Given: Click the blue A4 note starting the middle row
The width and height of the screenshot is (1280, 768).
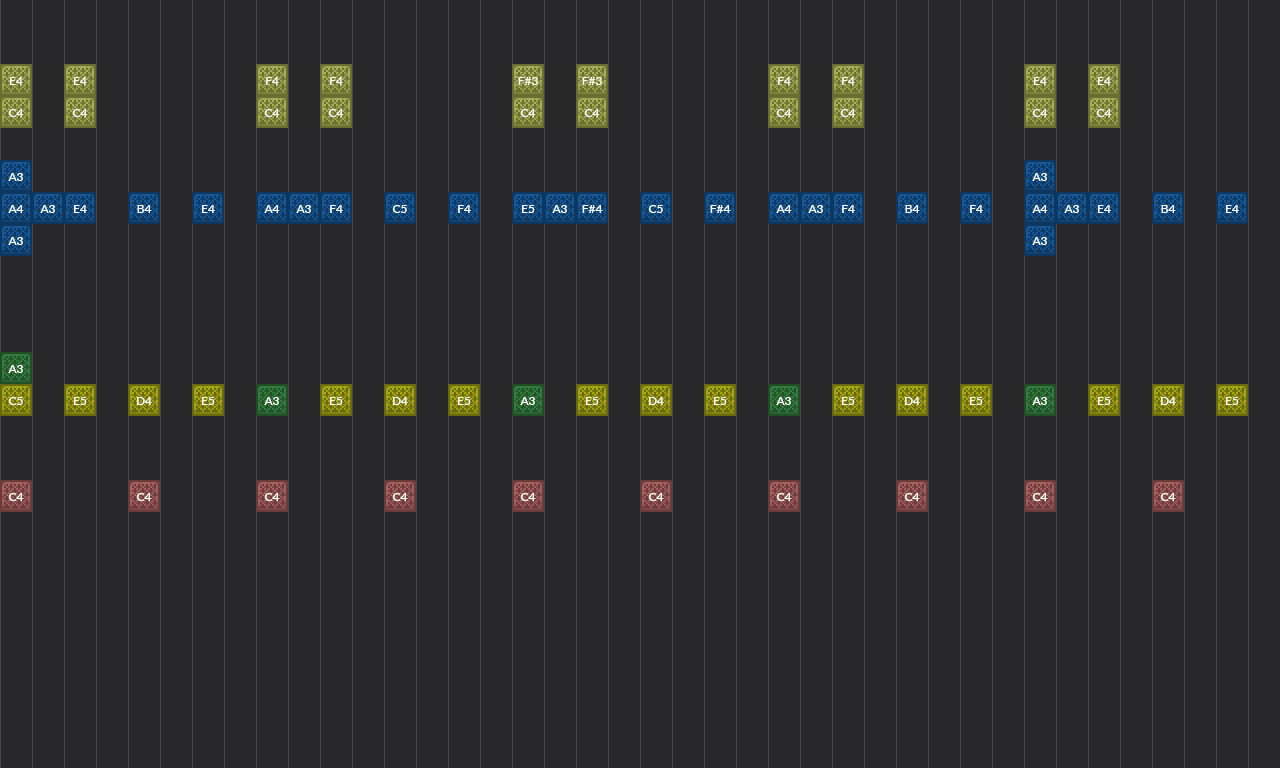Looking at the screenshot, I should pos(16,208).
